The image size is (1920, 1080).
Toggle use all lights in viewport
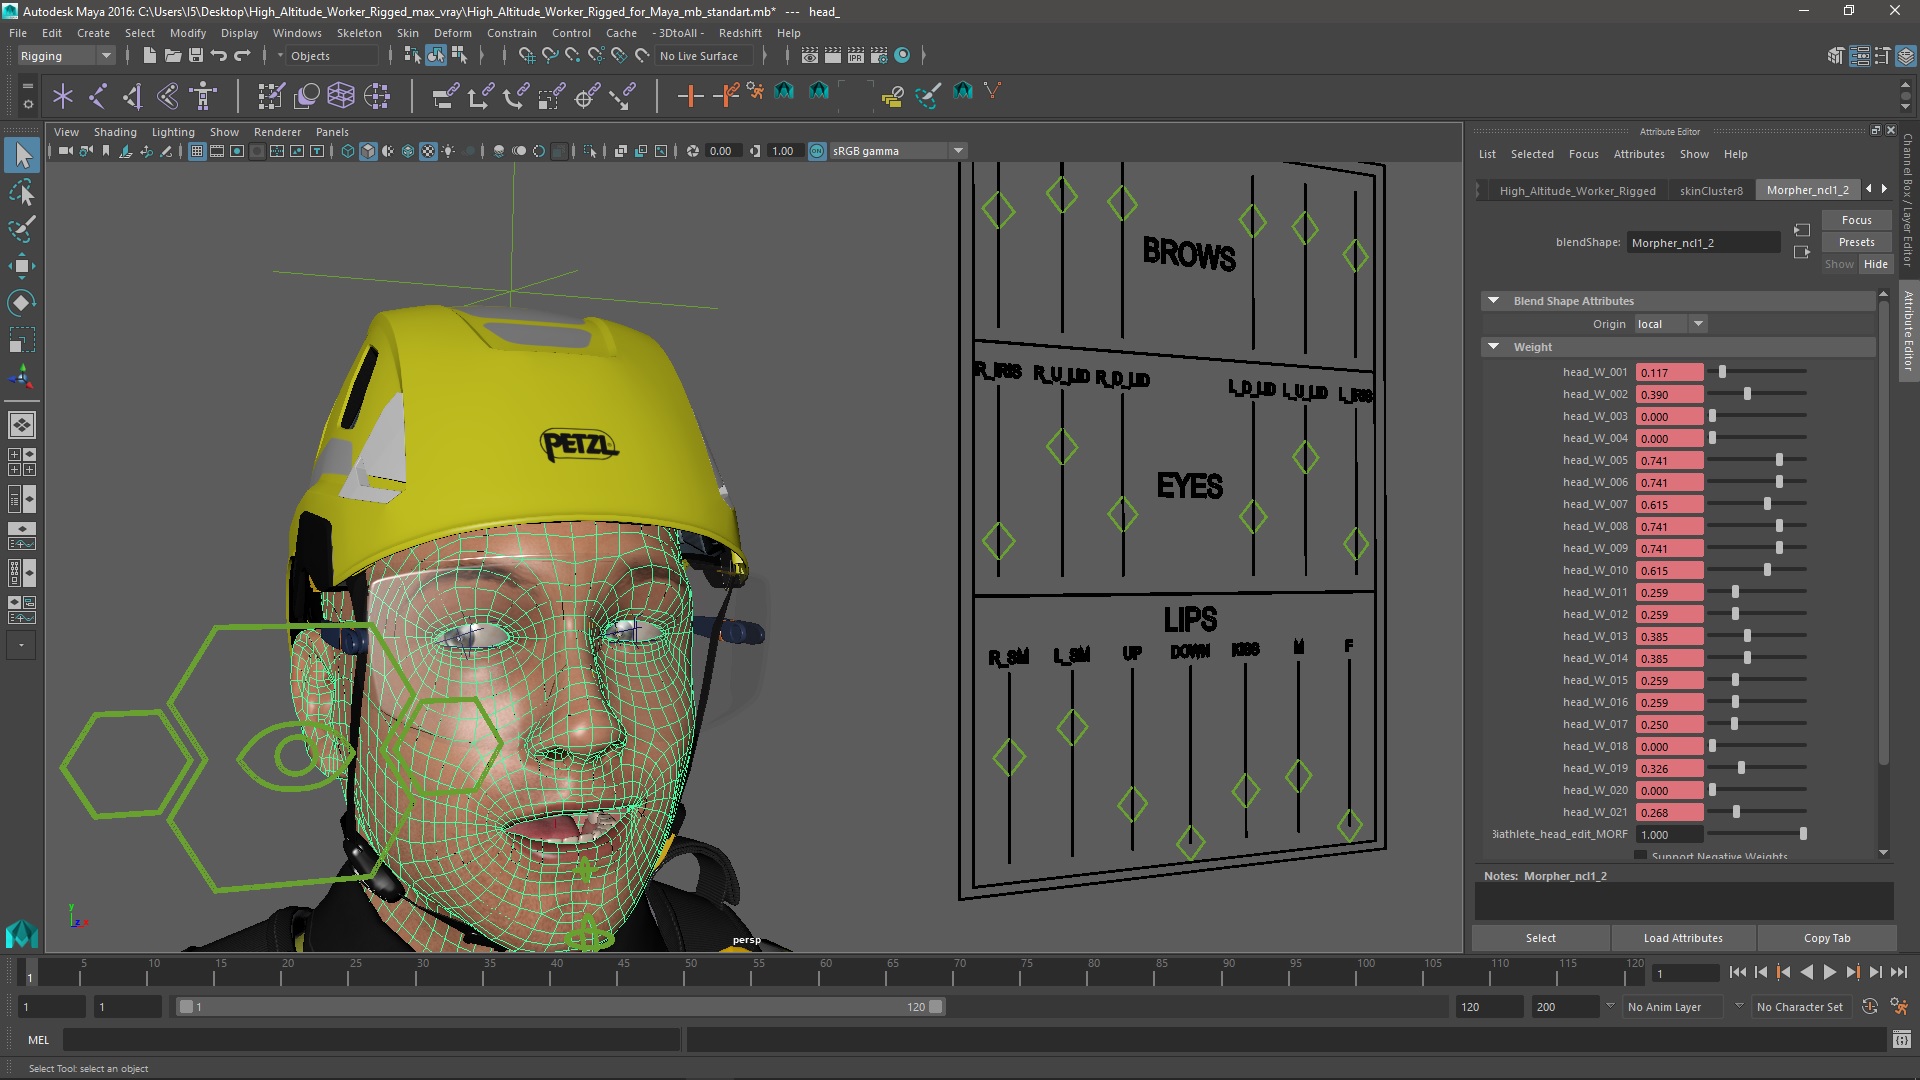[x=448, y=151]
